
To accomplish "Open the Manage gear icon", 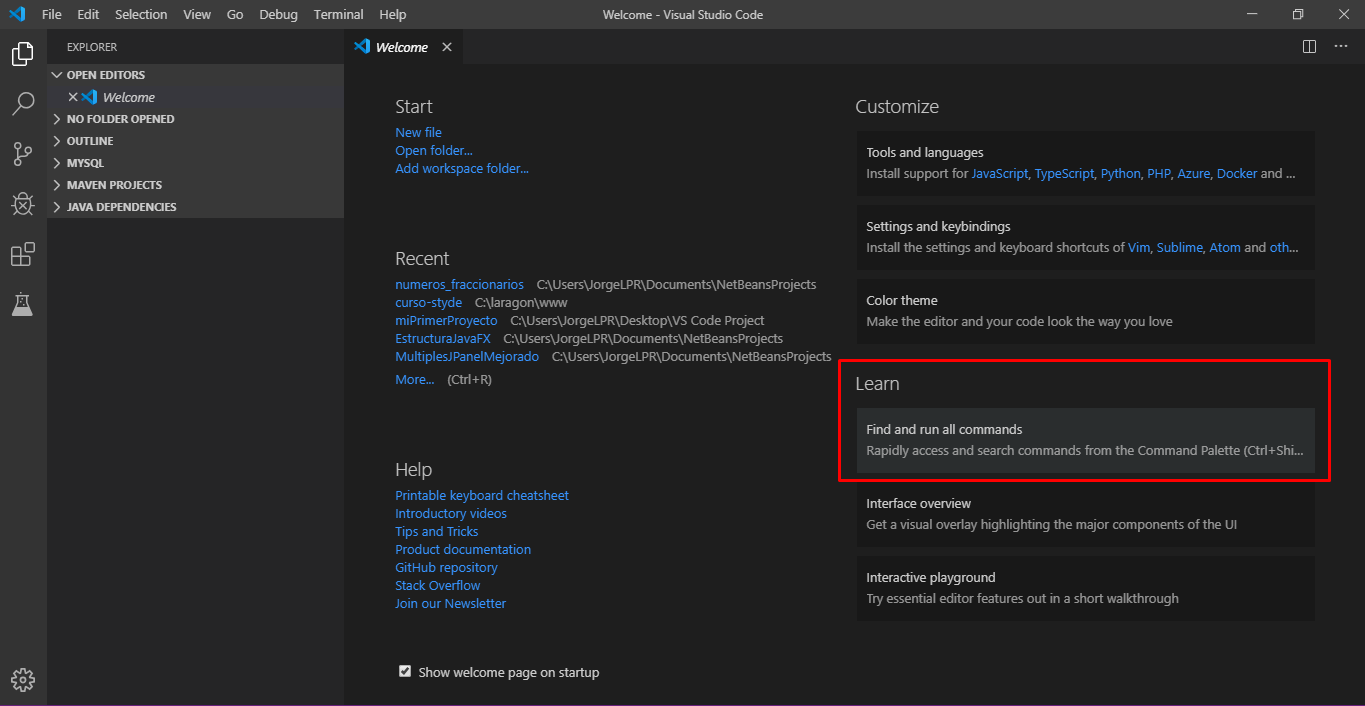I will coord(22,679).
